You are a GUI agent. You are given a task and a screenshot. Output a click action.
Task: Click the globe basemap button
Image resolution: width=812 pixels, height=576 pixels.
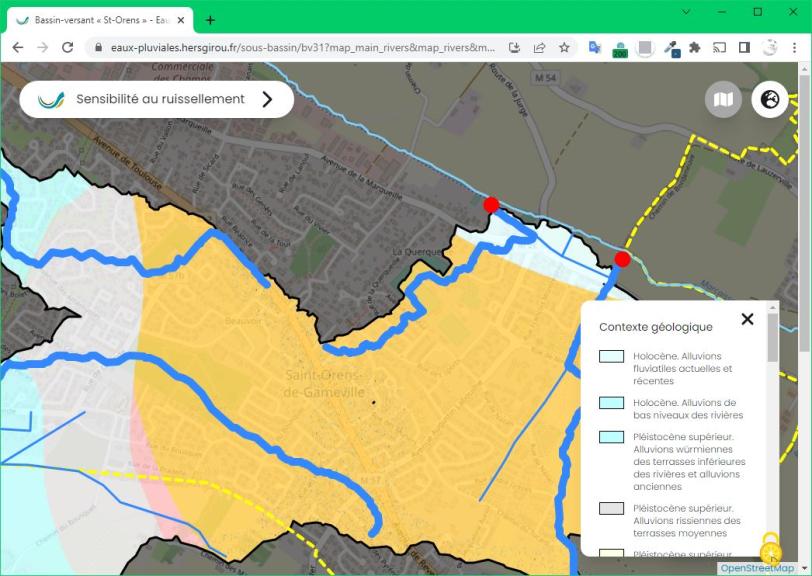[770, 99]
